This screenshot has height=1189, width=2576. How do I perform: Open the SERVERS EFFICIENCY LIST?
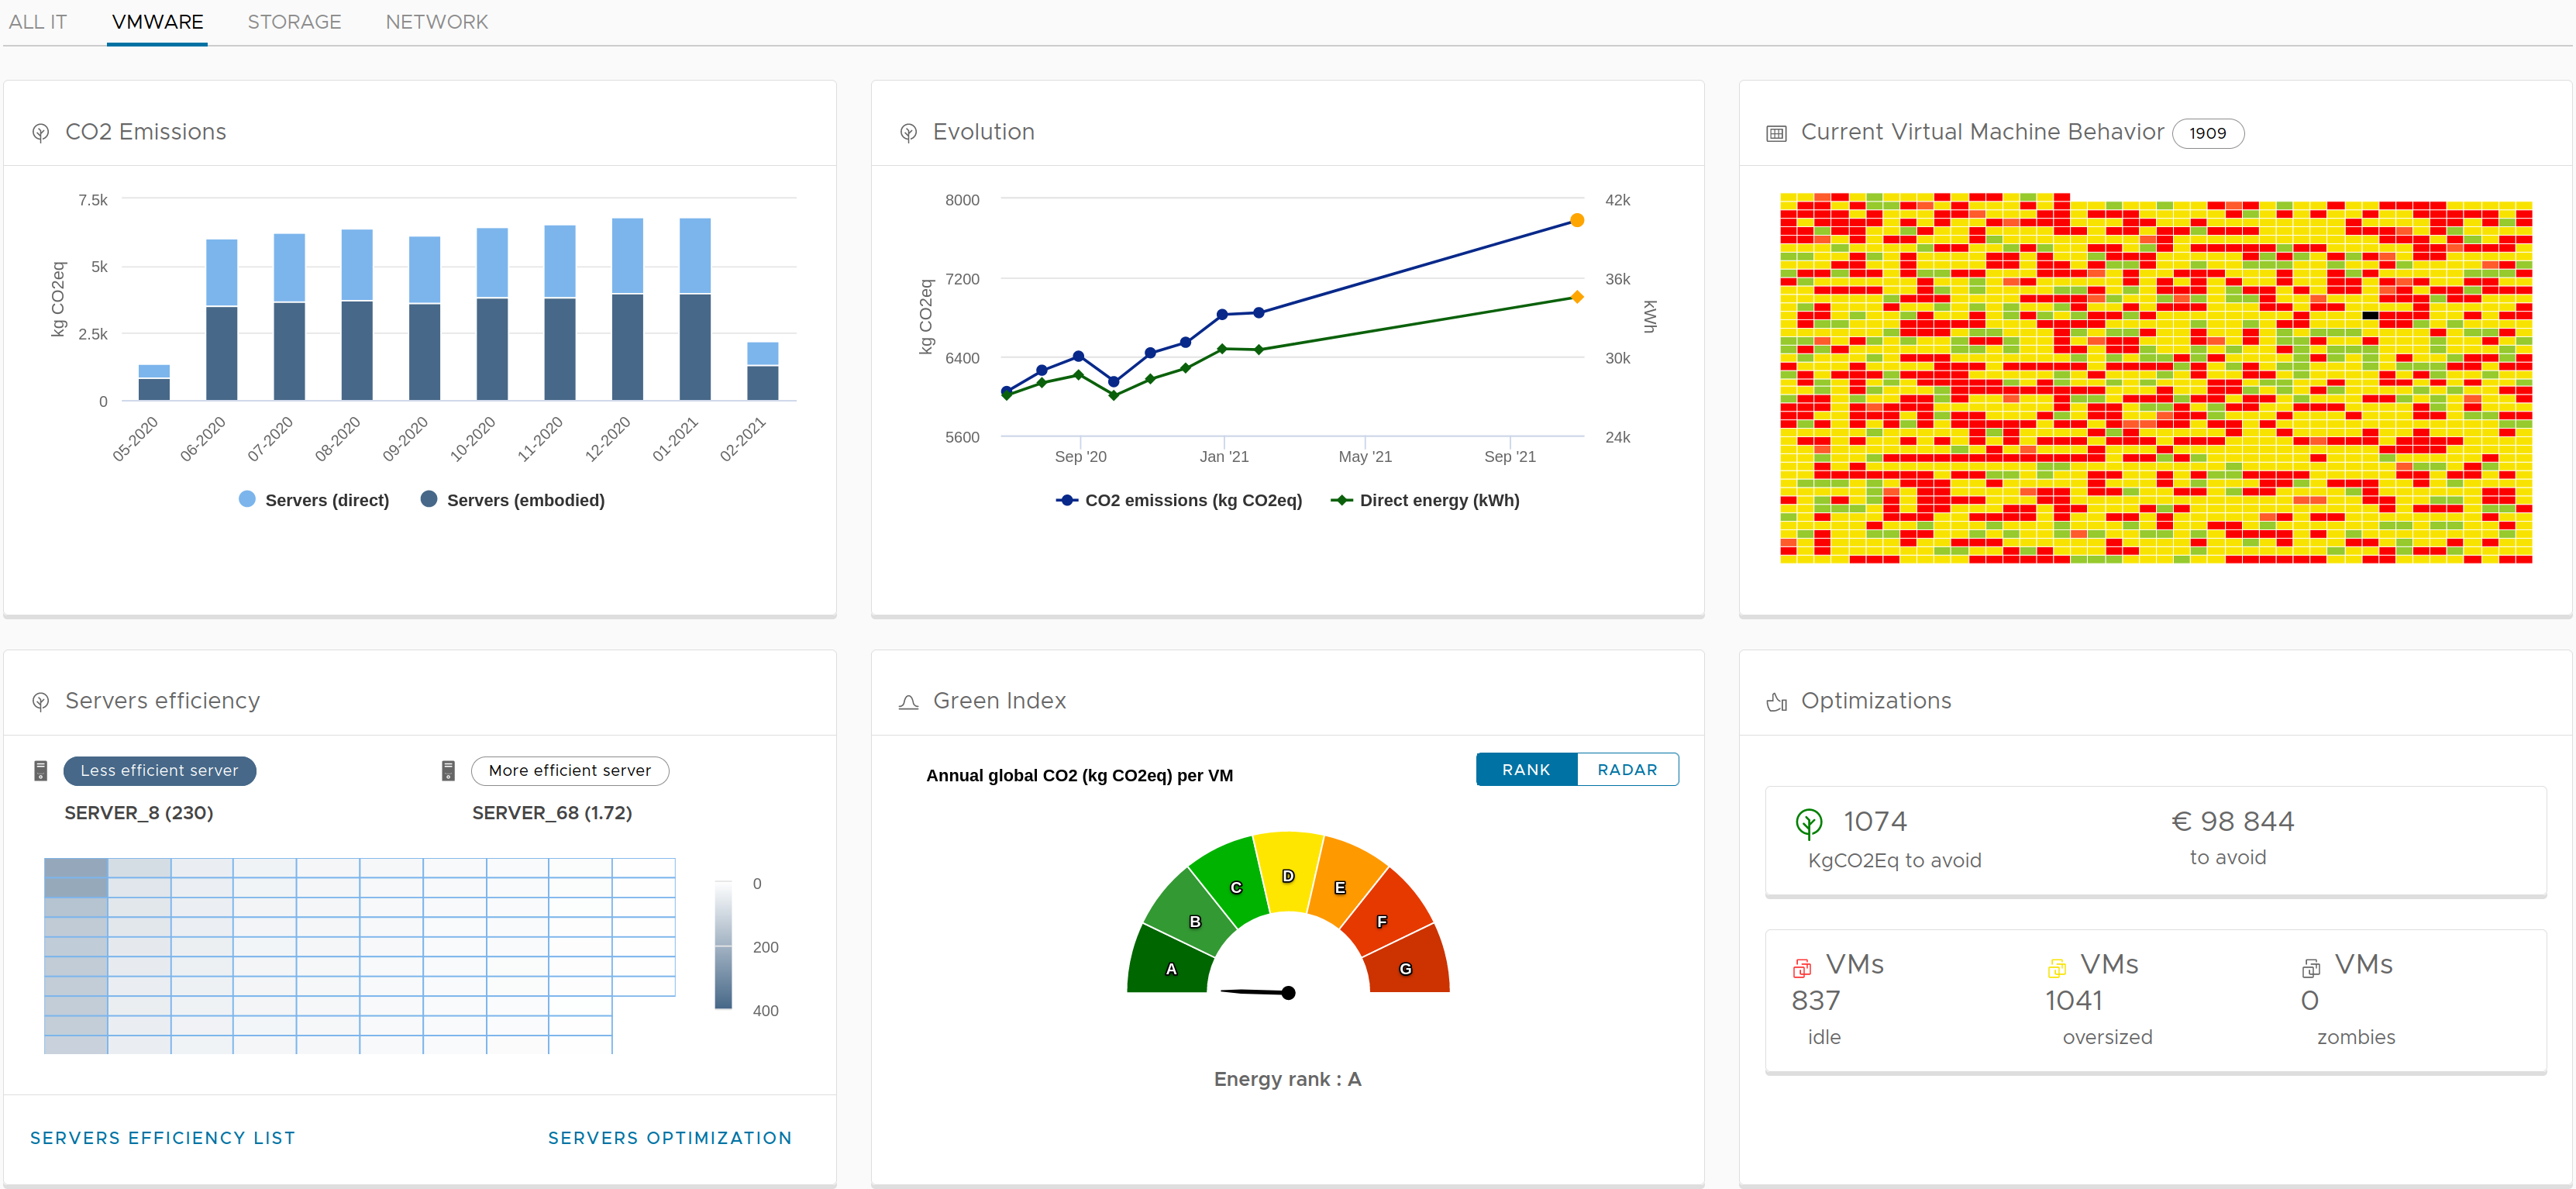[162, 1137]
